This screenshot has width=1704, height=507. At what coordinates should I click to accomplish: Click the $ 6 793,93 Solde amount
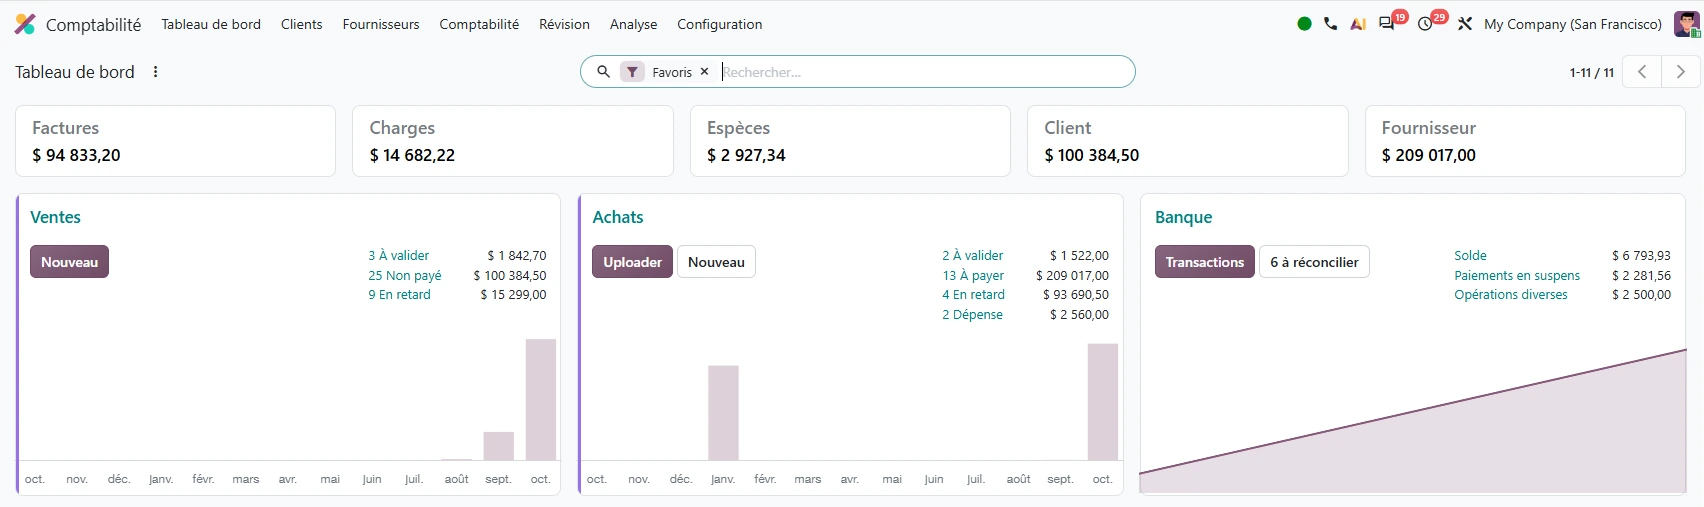1641,256
